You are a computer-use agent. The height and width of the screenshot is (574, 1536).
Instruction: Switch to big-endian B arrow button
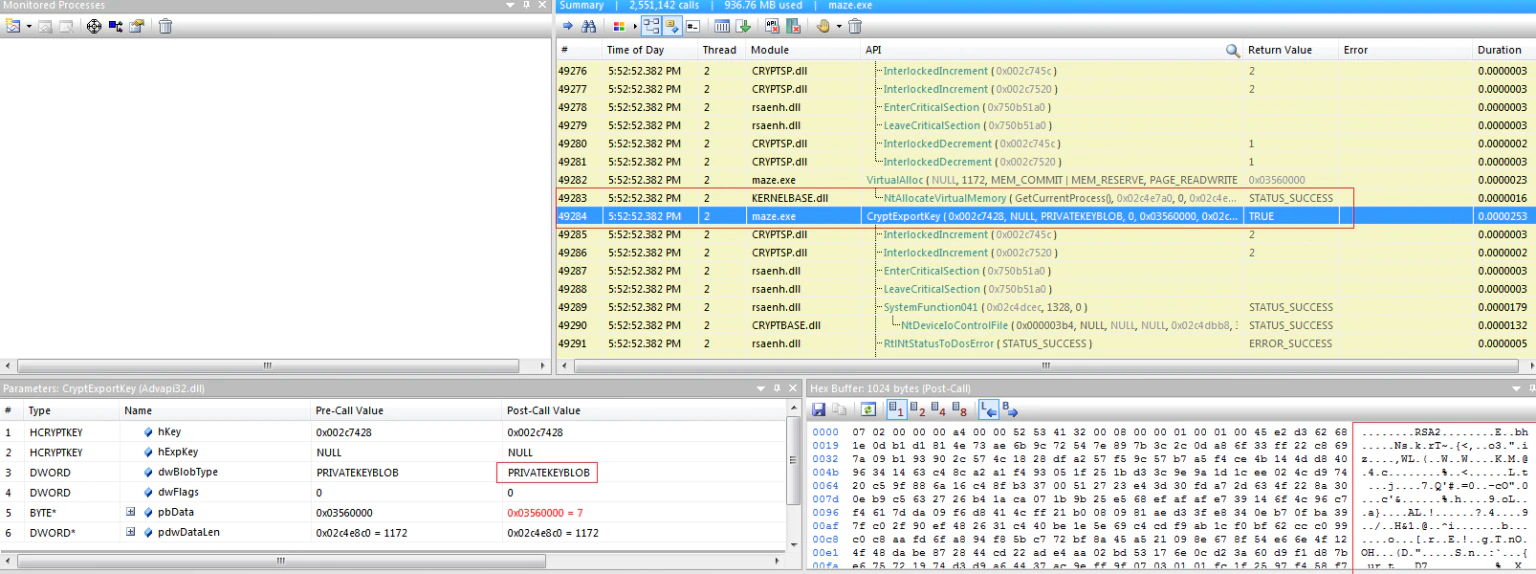[1009, 410]
